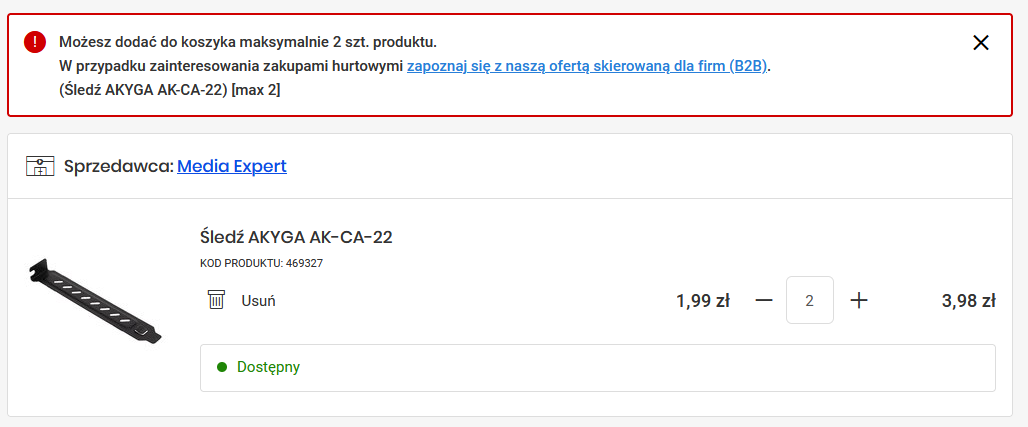
Task: Click the maximum 2 szt. warning message
Action: 248,42
